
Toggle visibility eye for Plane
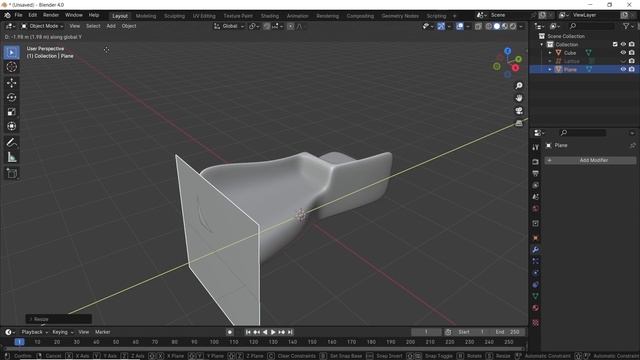[623, 69]
